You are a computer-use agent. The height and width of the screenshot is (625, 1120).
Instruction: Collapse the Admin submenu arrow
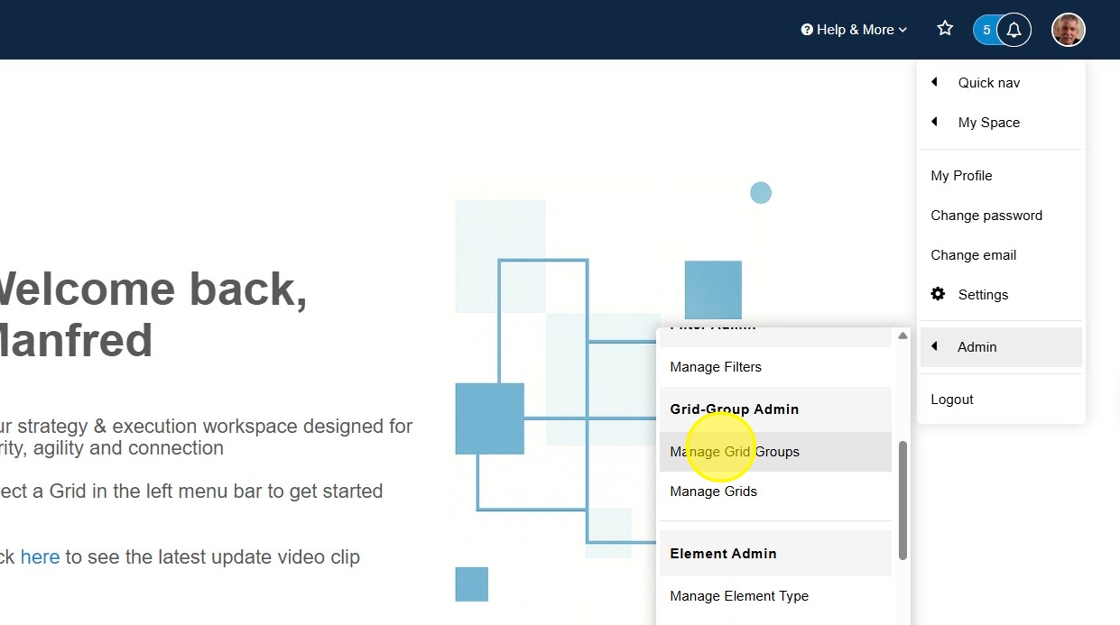click(935, 347)
